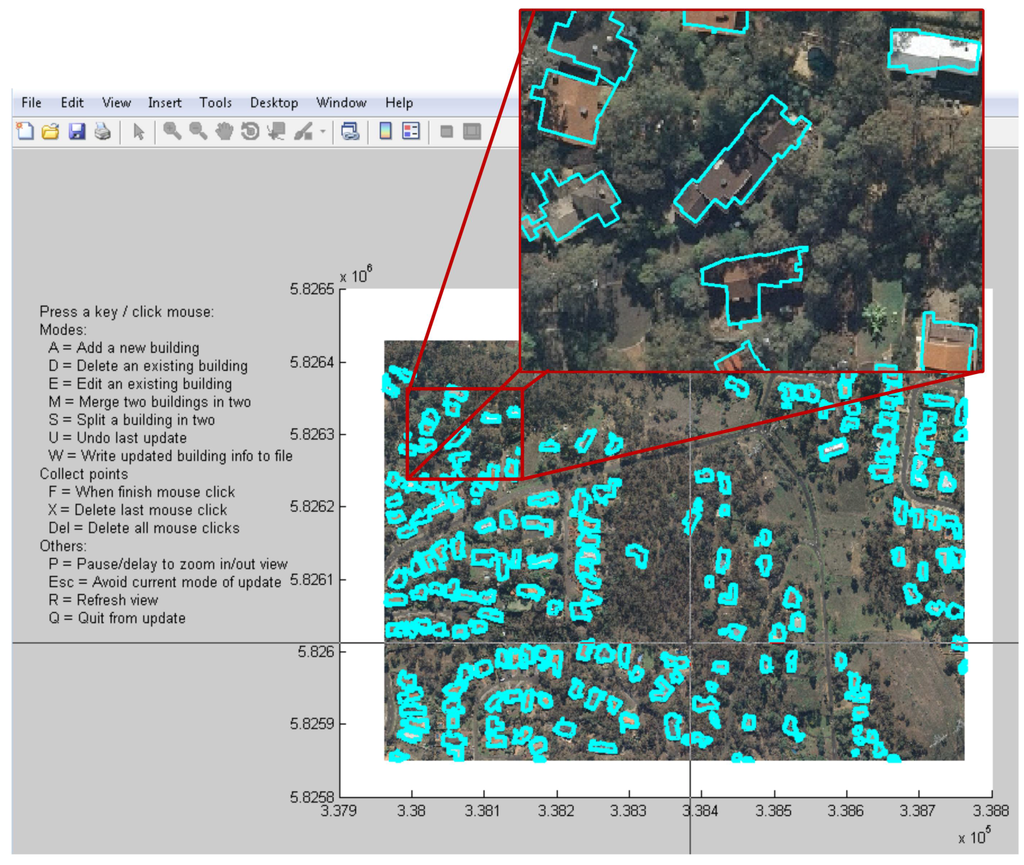This screenshot has width=1024, height=865.
Task: Enable the Data Cursor tool
Action: click(275, 130)
